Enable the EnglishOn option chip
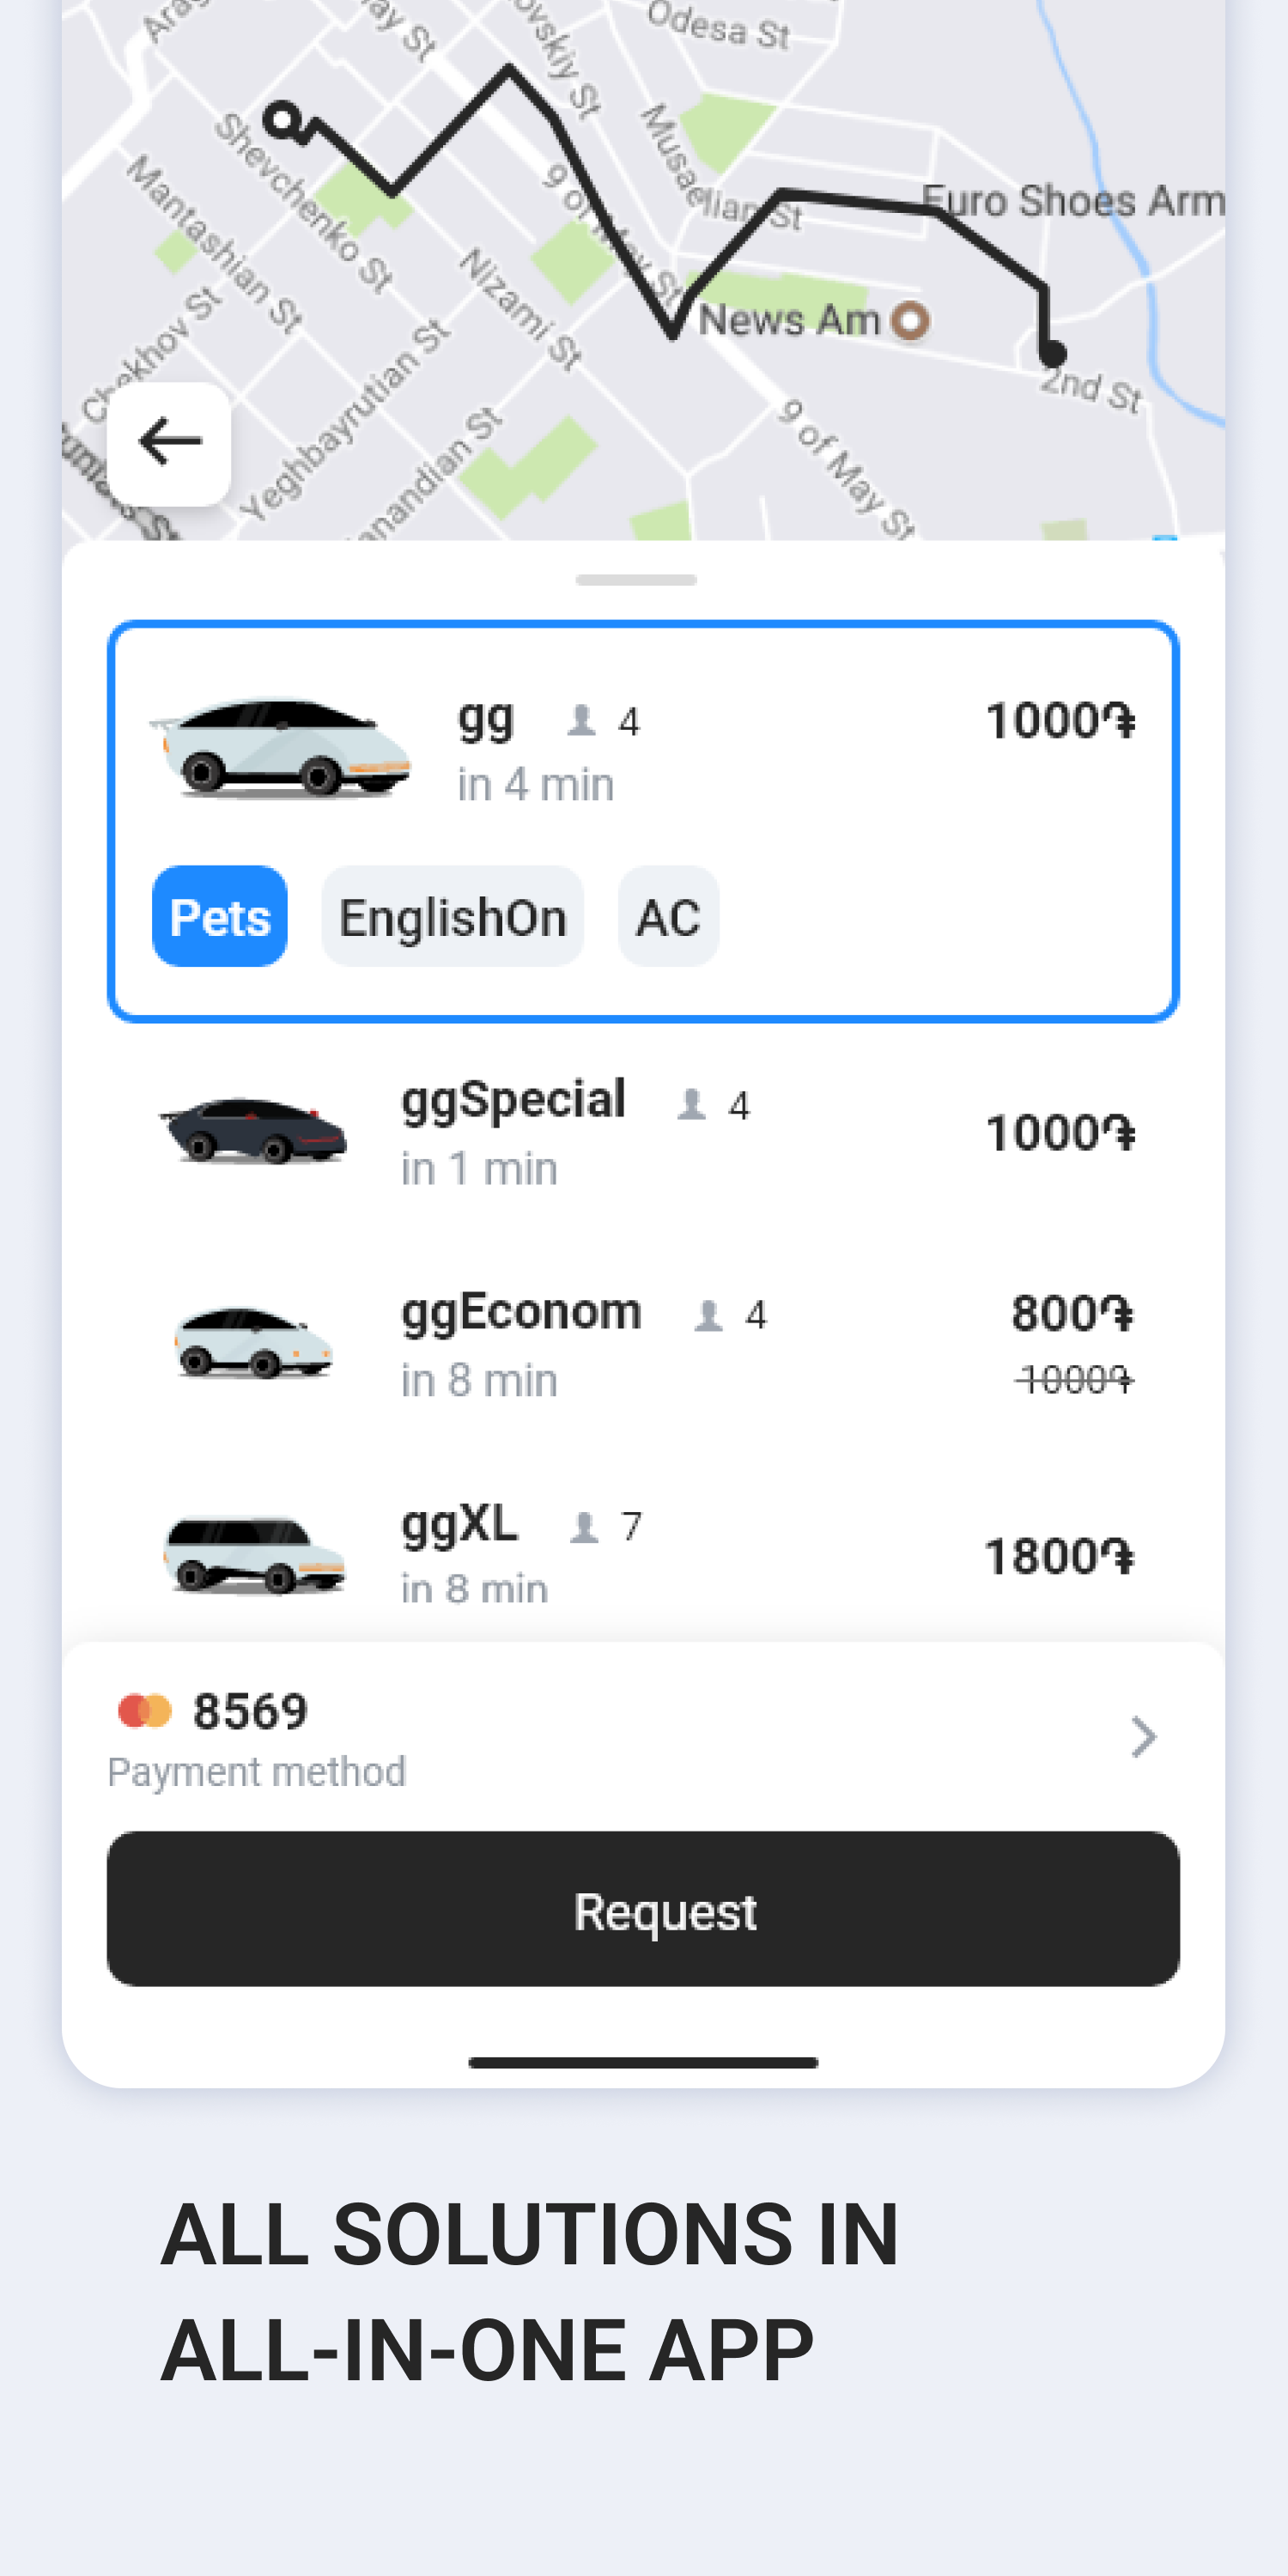Viewport: 1288px width, 2576px height. coord(452,916)
